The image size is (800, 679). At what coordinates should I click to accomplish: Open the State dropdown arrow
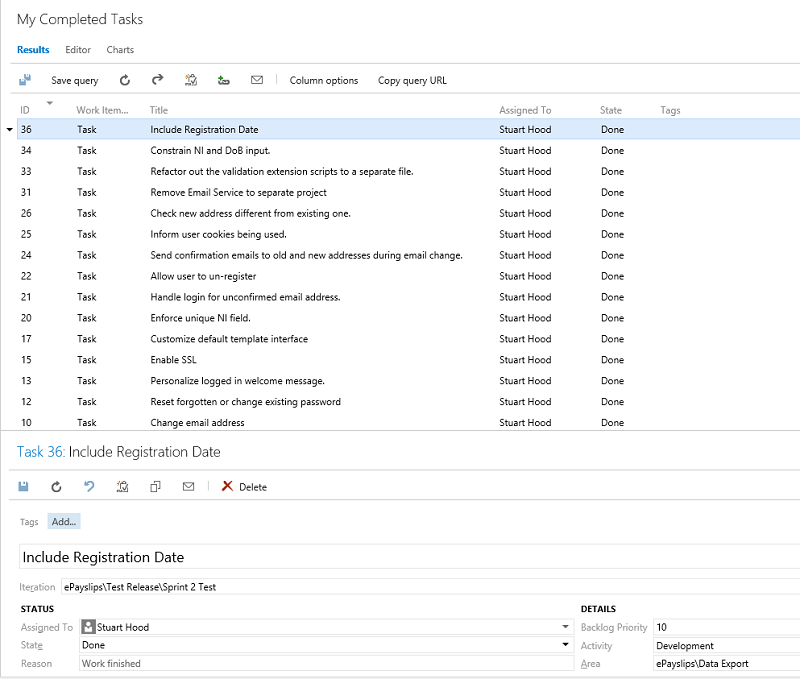(565, 645)
